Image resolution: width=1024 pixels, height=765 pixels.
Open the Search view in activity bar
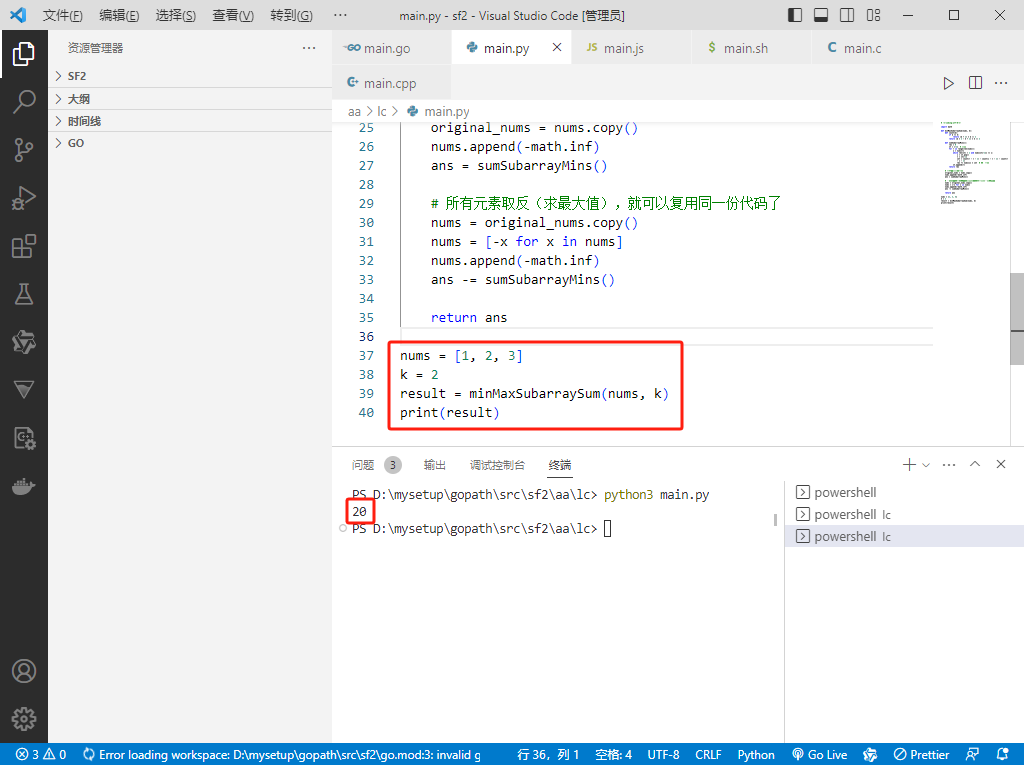(24, 102)
